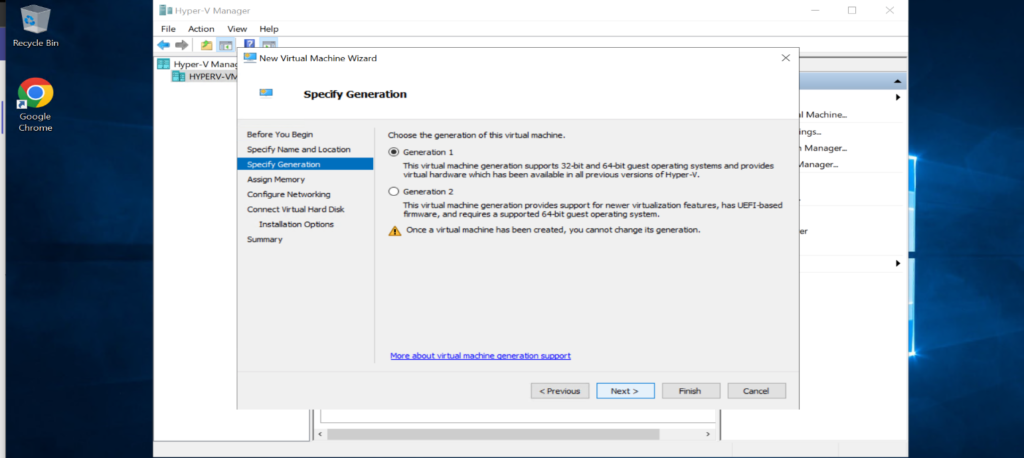Jump to the Configure Networking step

(x=289, y=194)
